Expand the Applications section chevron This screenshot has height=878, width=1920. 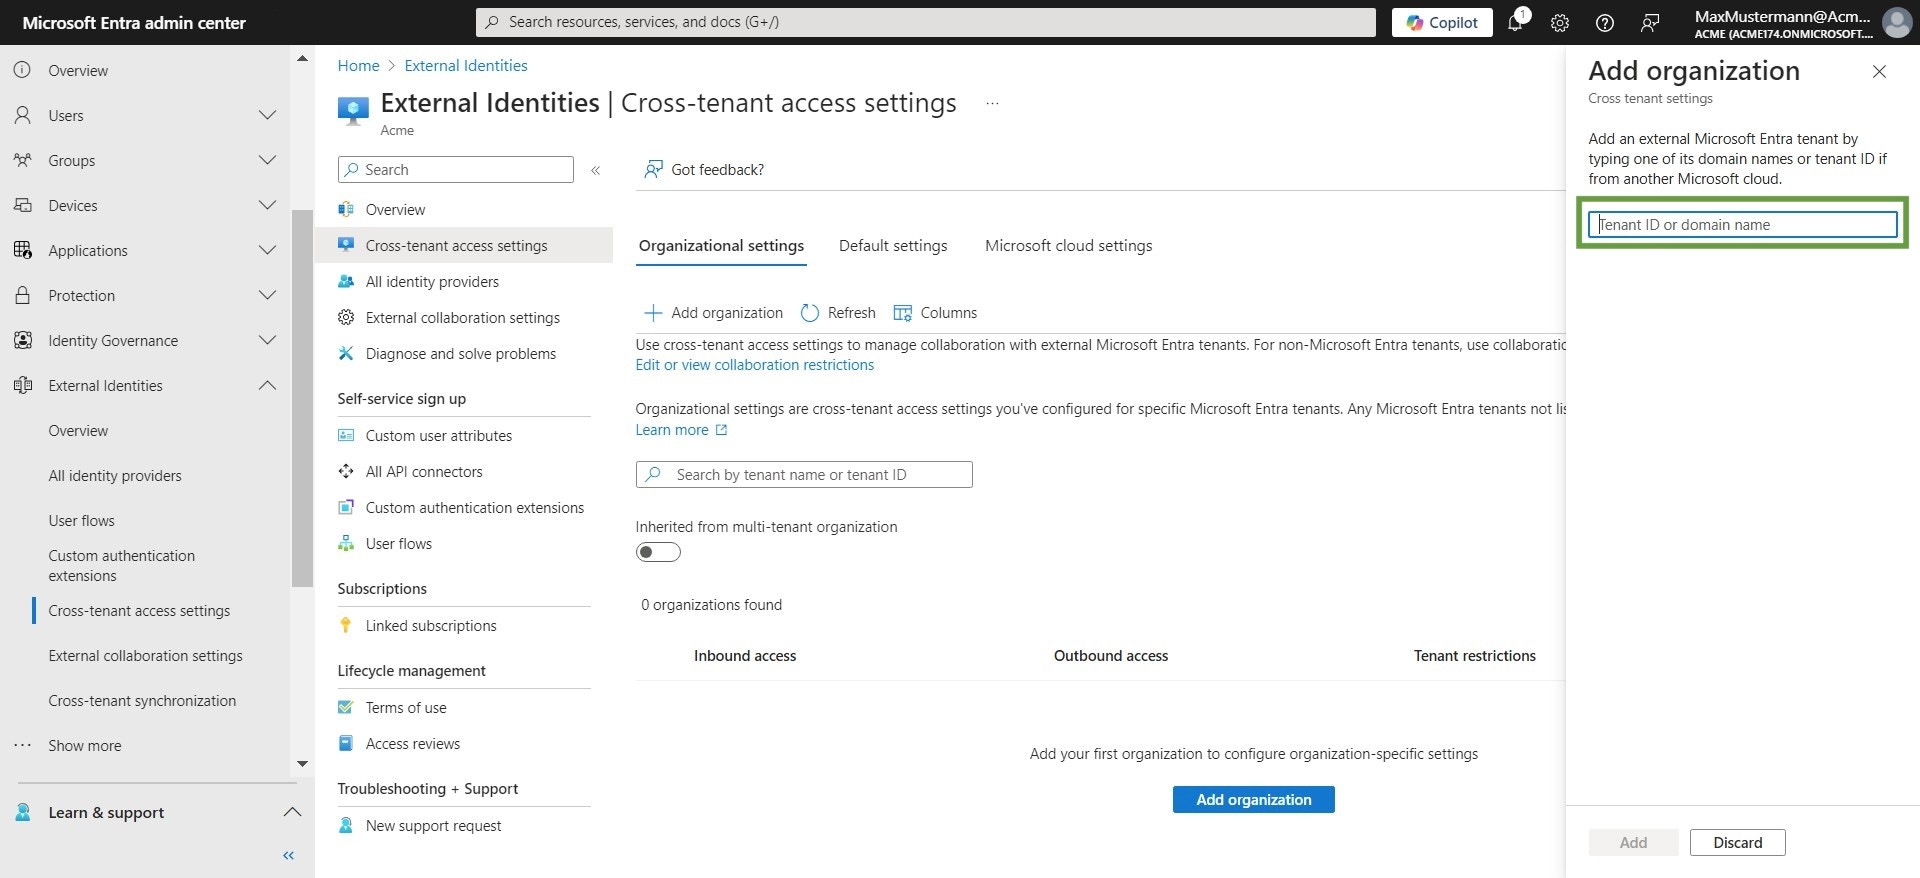pos(267,250)
